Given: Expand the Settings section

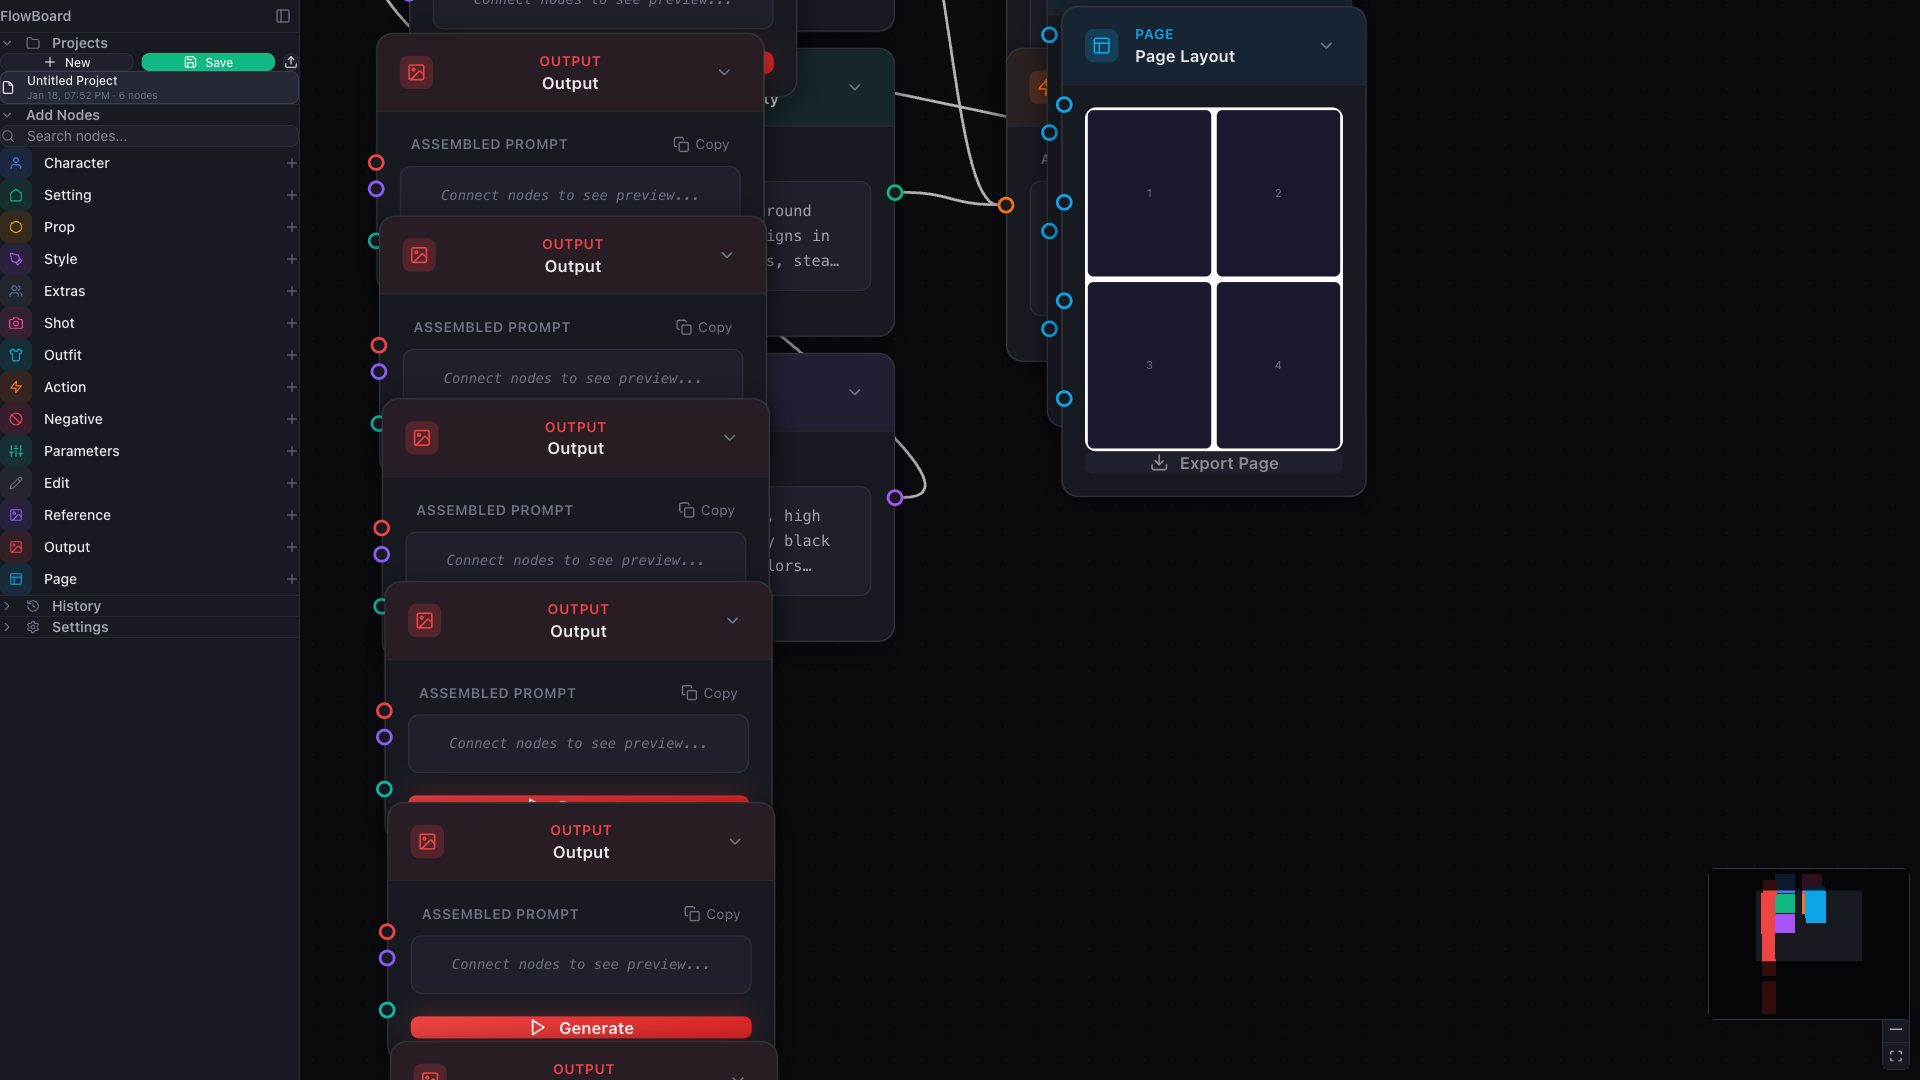Looking at the screenshot, I should [7, 627].
